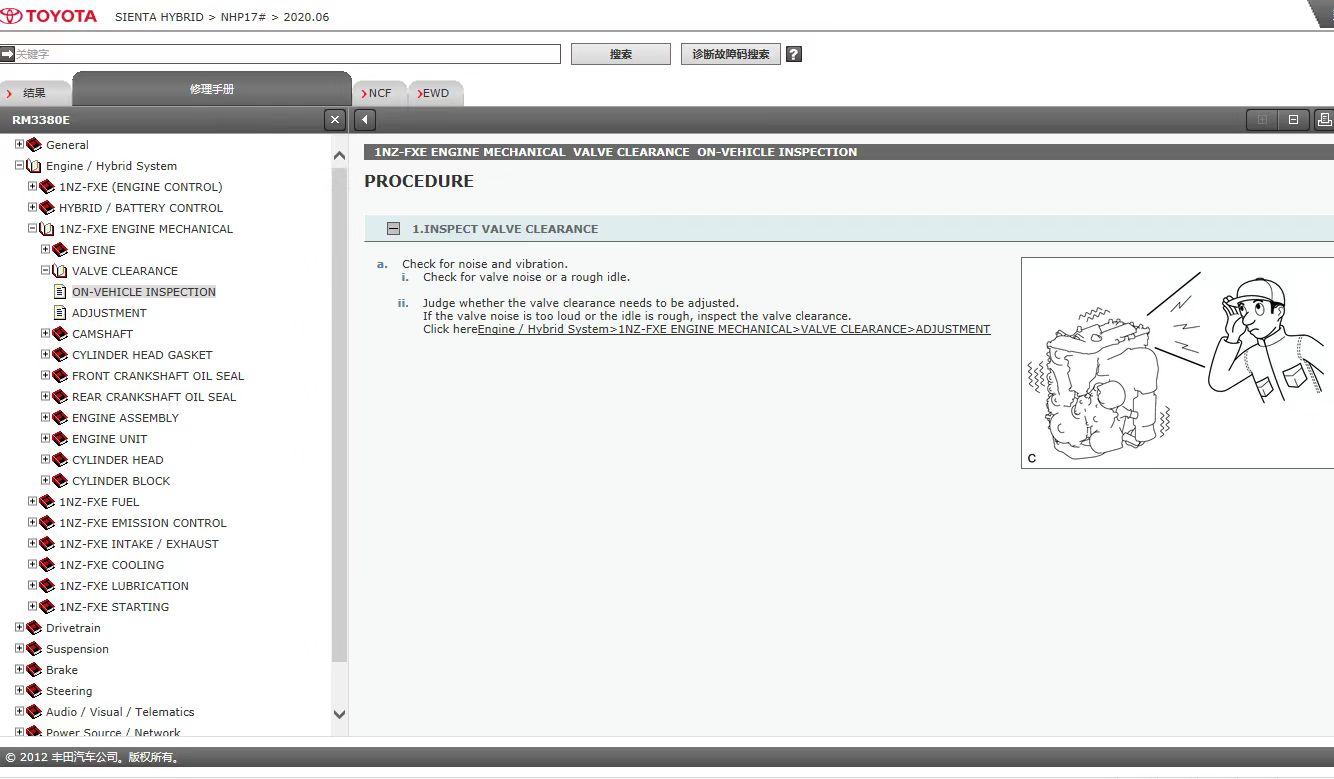The height and width of the screenshot is (779, 1334).
Task: Click the ON-VEHICLE INSPECTION document icon
Action: (x=61, y=292)
